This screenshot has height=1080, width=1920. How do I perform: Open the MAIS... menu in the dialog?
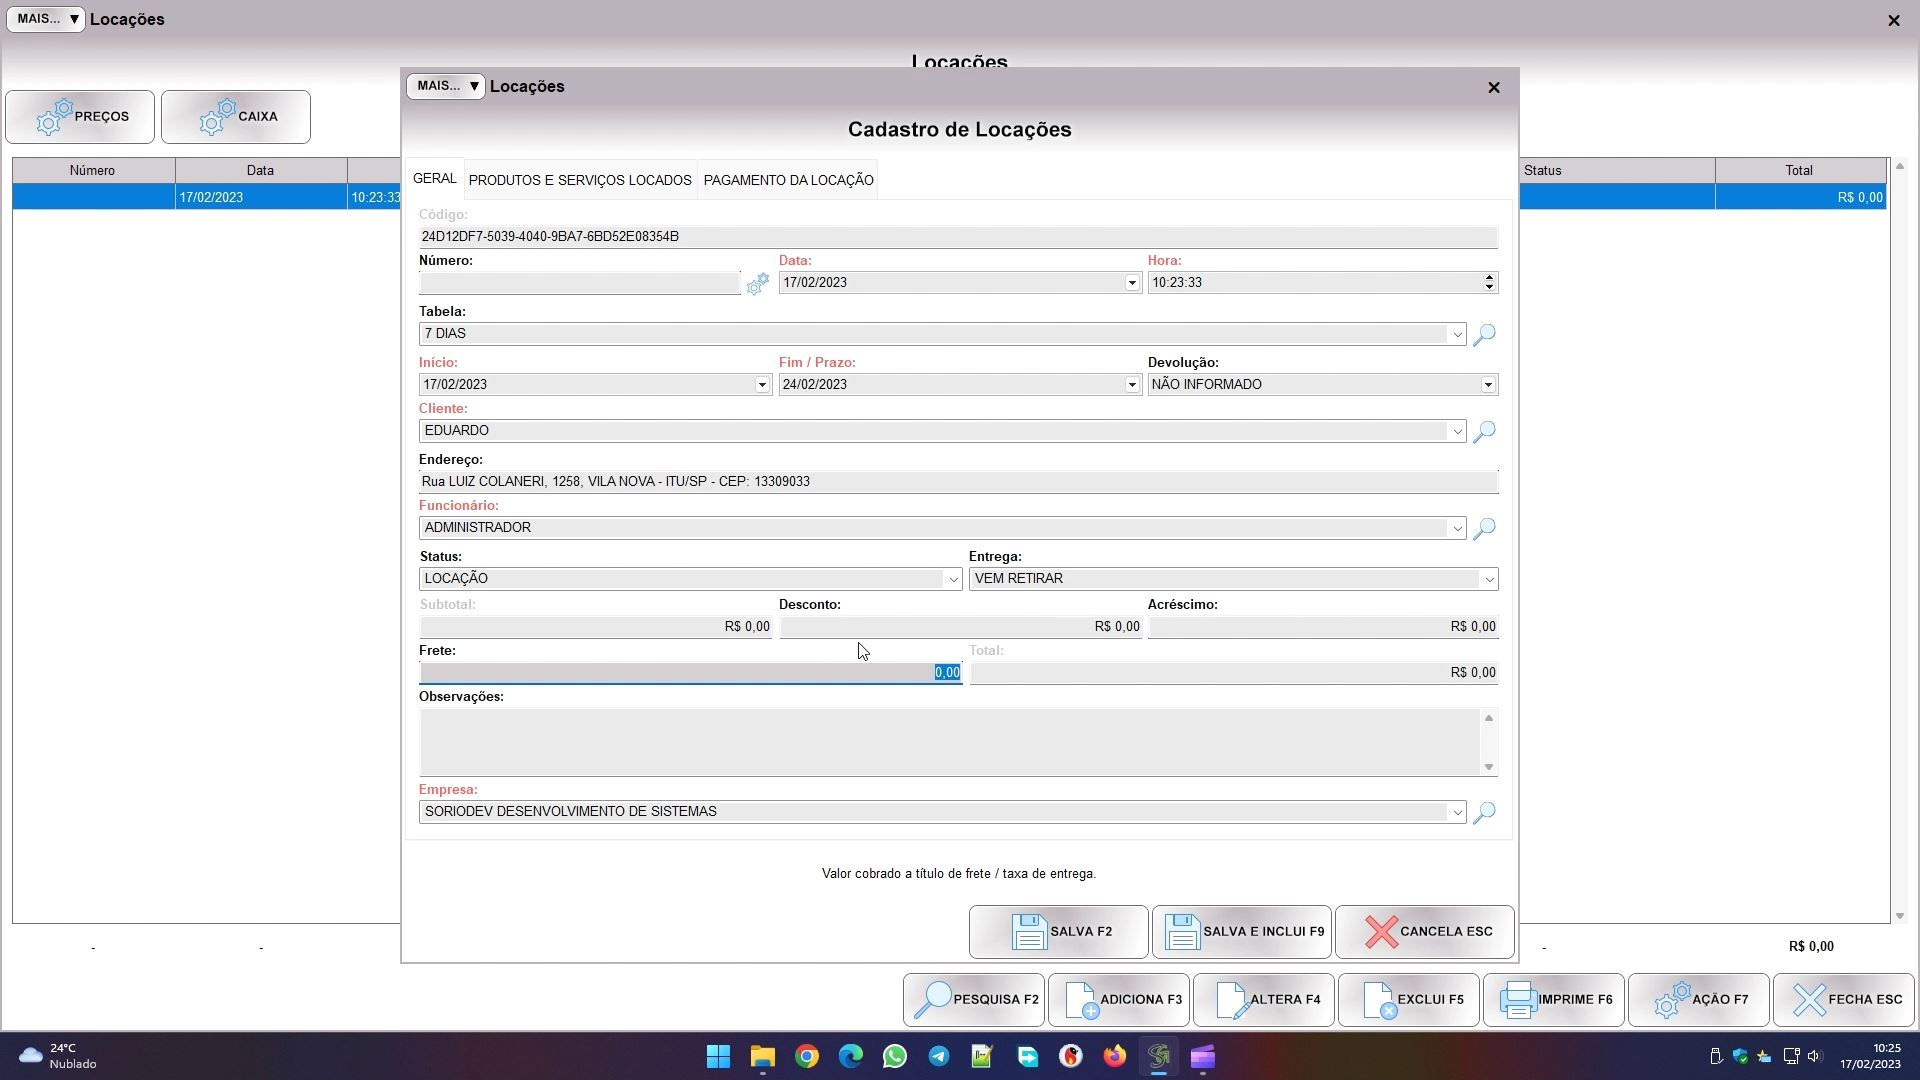tap(446, 86)
